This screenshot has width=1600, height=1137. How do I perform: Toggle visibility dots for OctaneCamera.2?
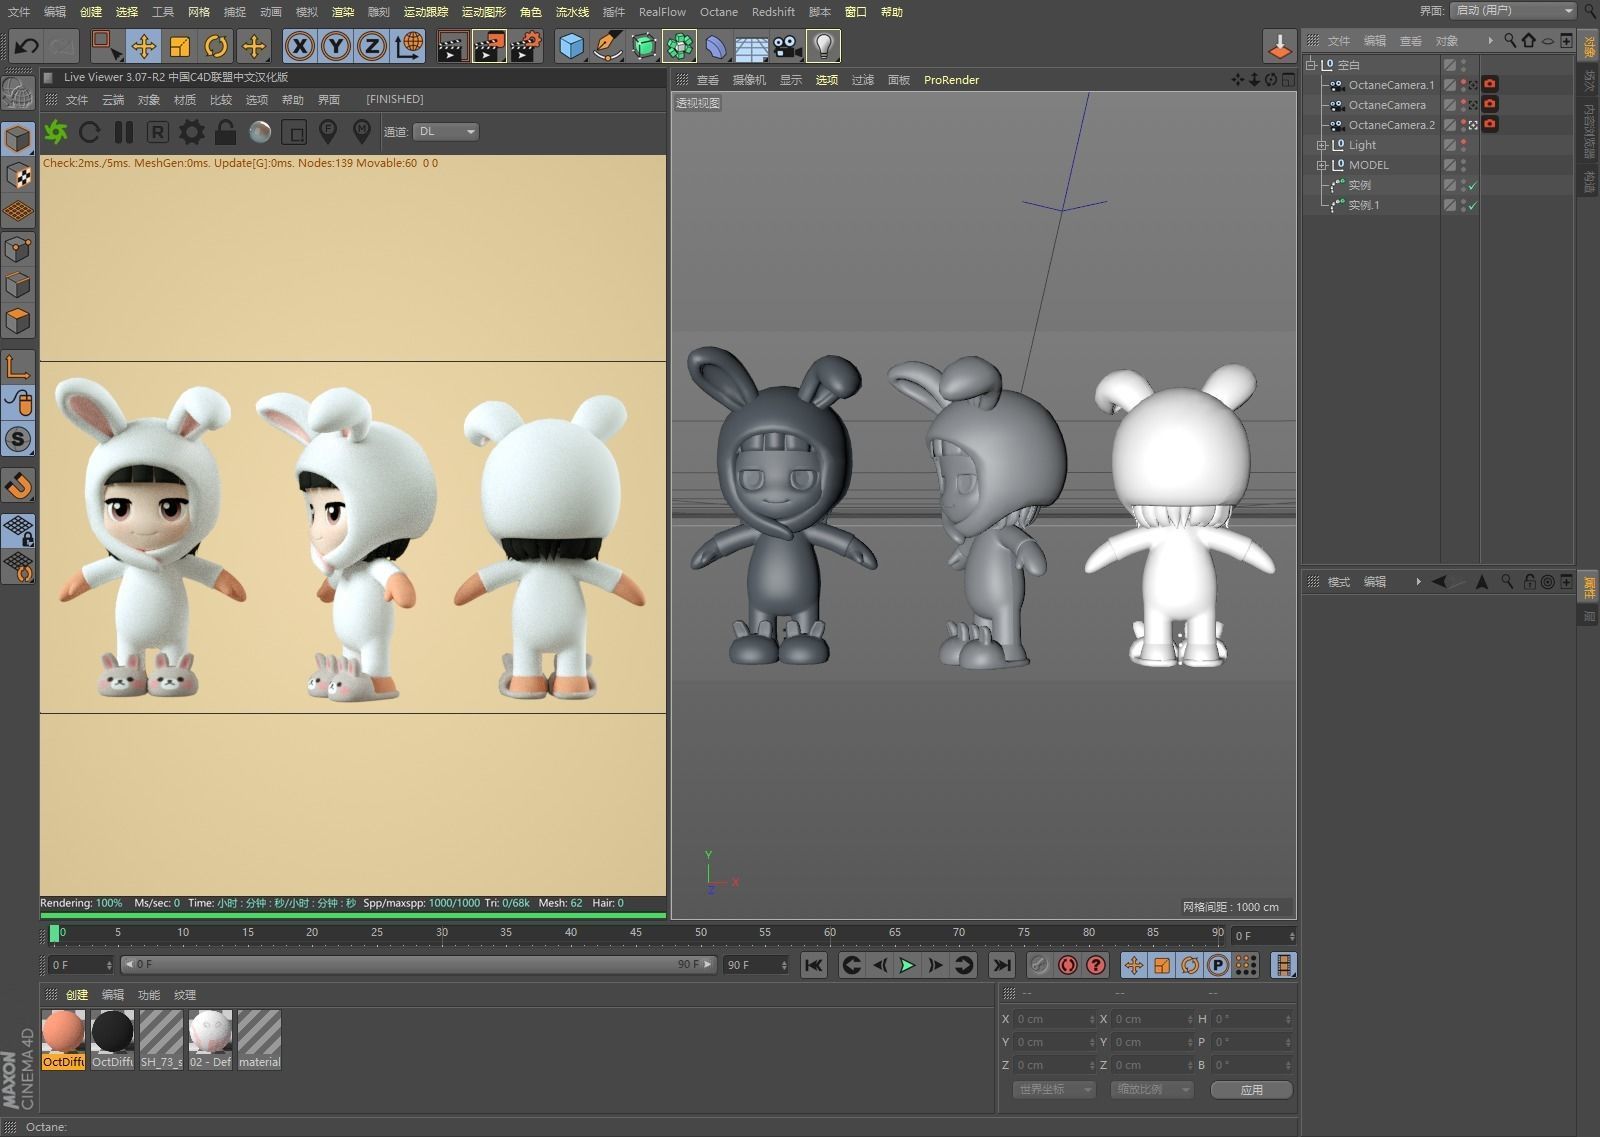coord(1463,125)
